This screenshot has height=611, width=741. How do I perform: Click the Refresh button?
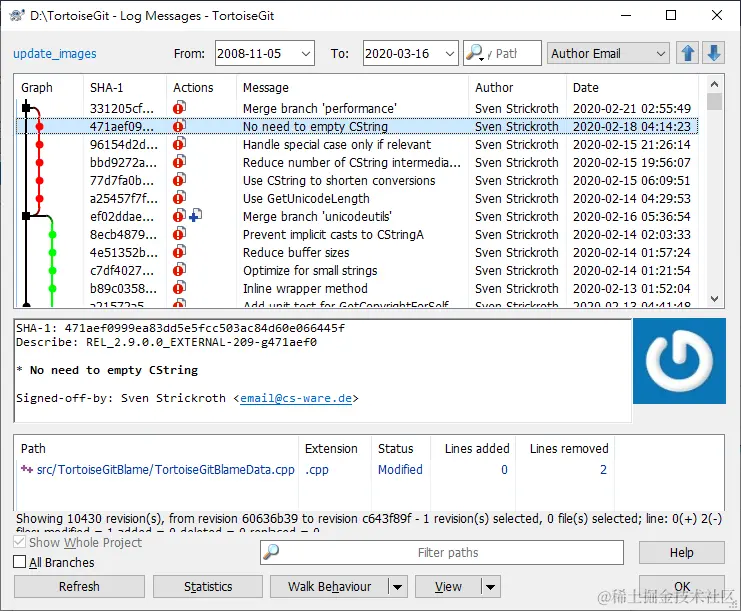click(x=79, y=586)
